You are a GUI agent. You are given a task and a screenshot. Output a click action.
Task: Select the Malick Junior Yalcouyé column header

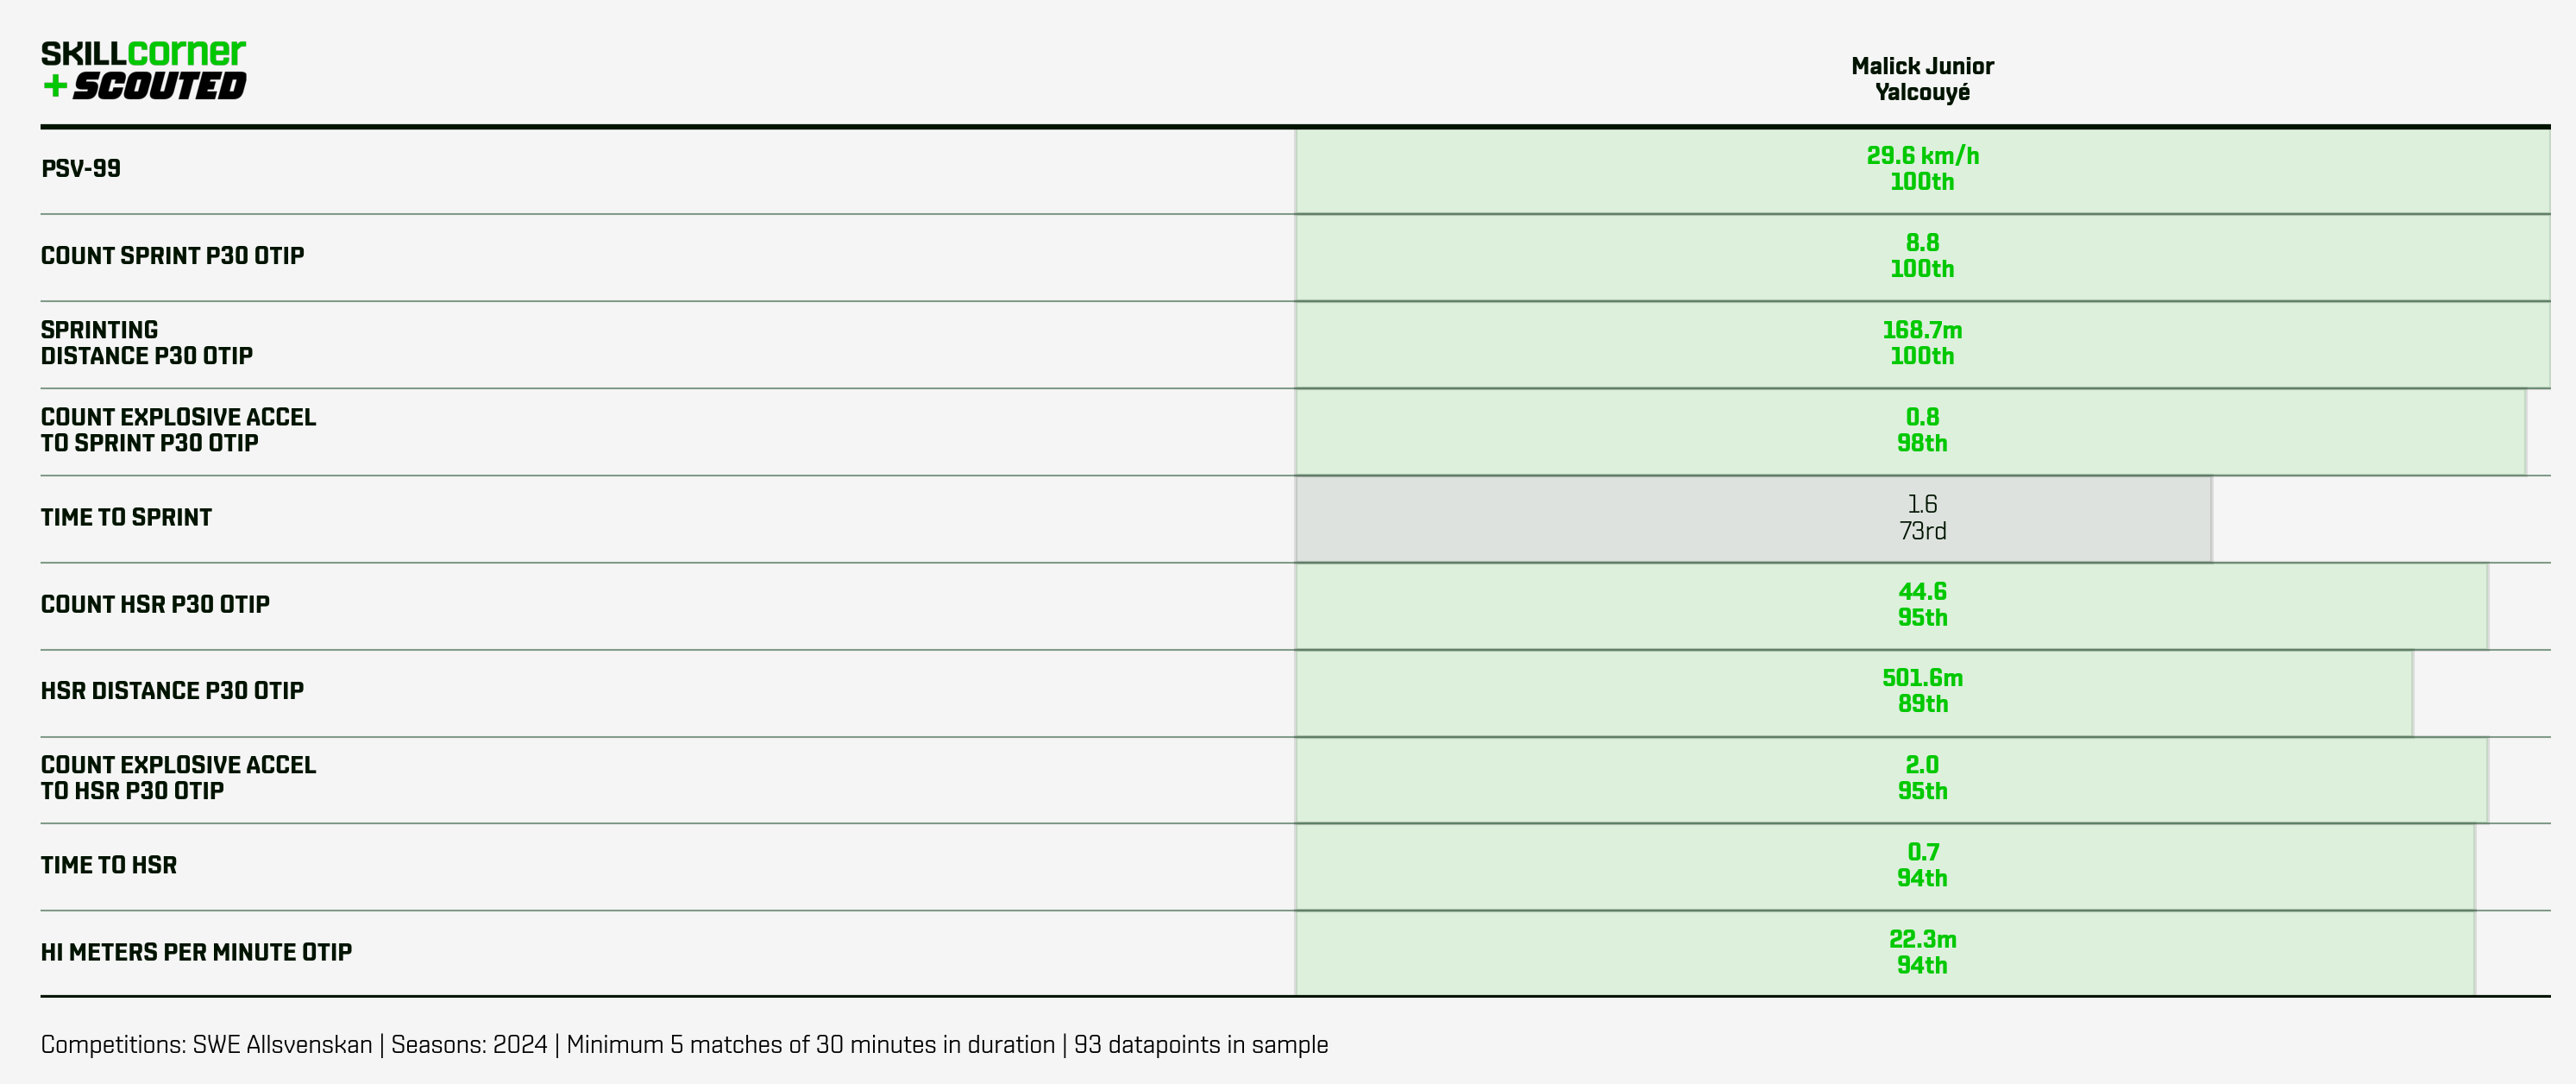pyautogui.click(x=1922, y=79)
